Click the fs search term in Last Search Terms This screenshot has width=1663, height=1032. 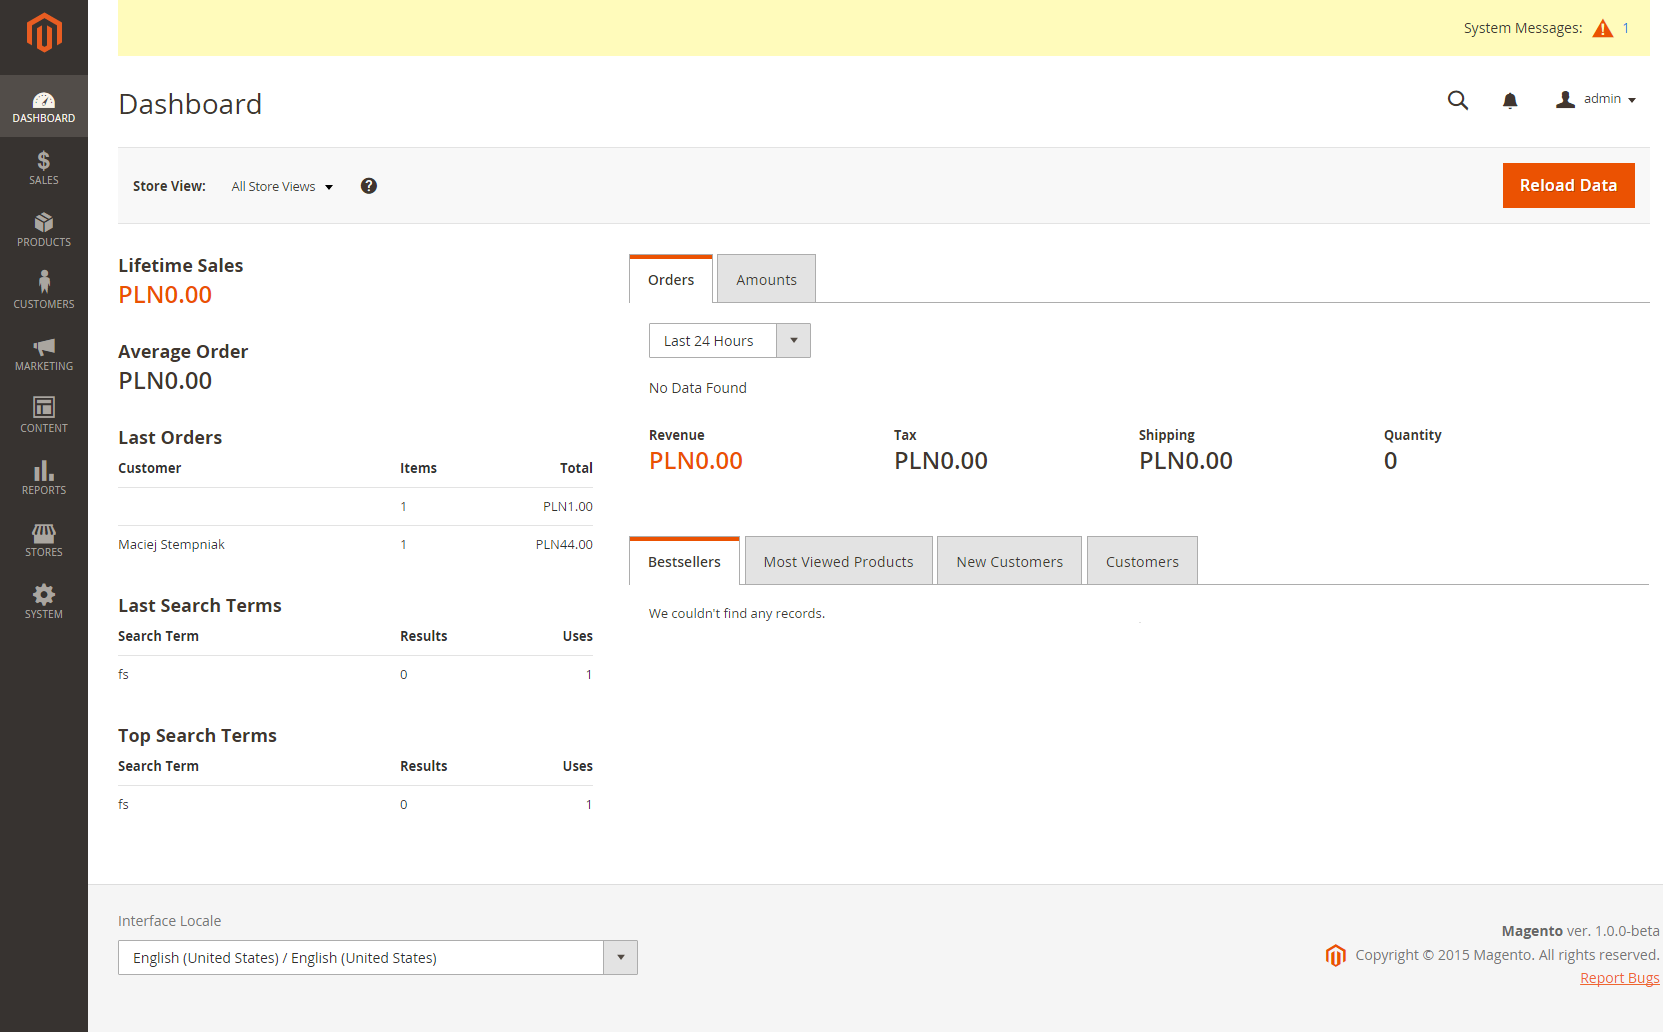pos(123,674)
